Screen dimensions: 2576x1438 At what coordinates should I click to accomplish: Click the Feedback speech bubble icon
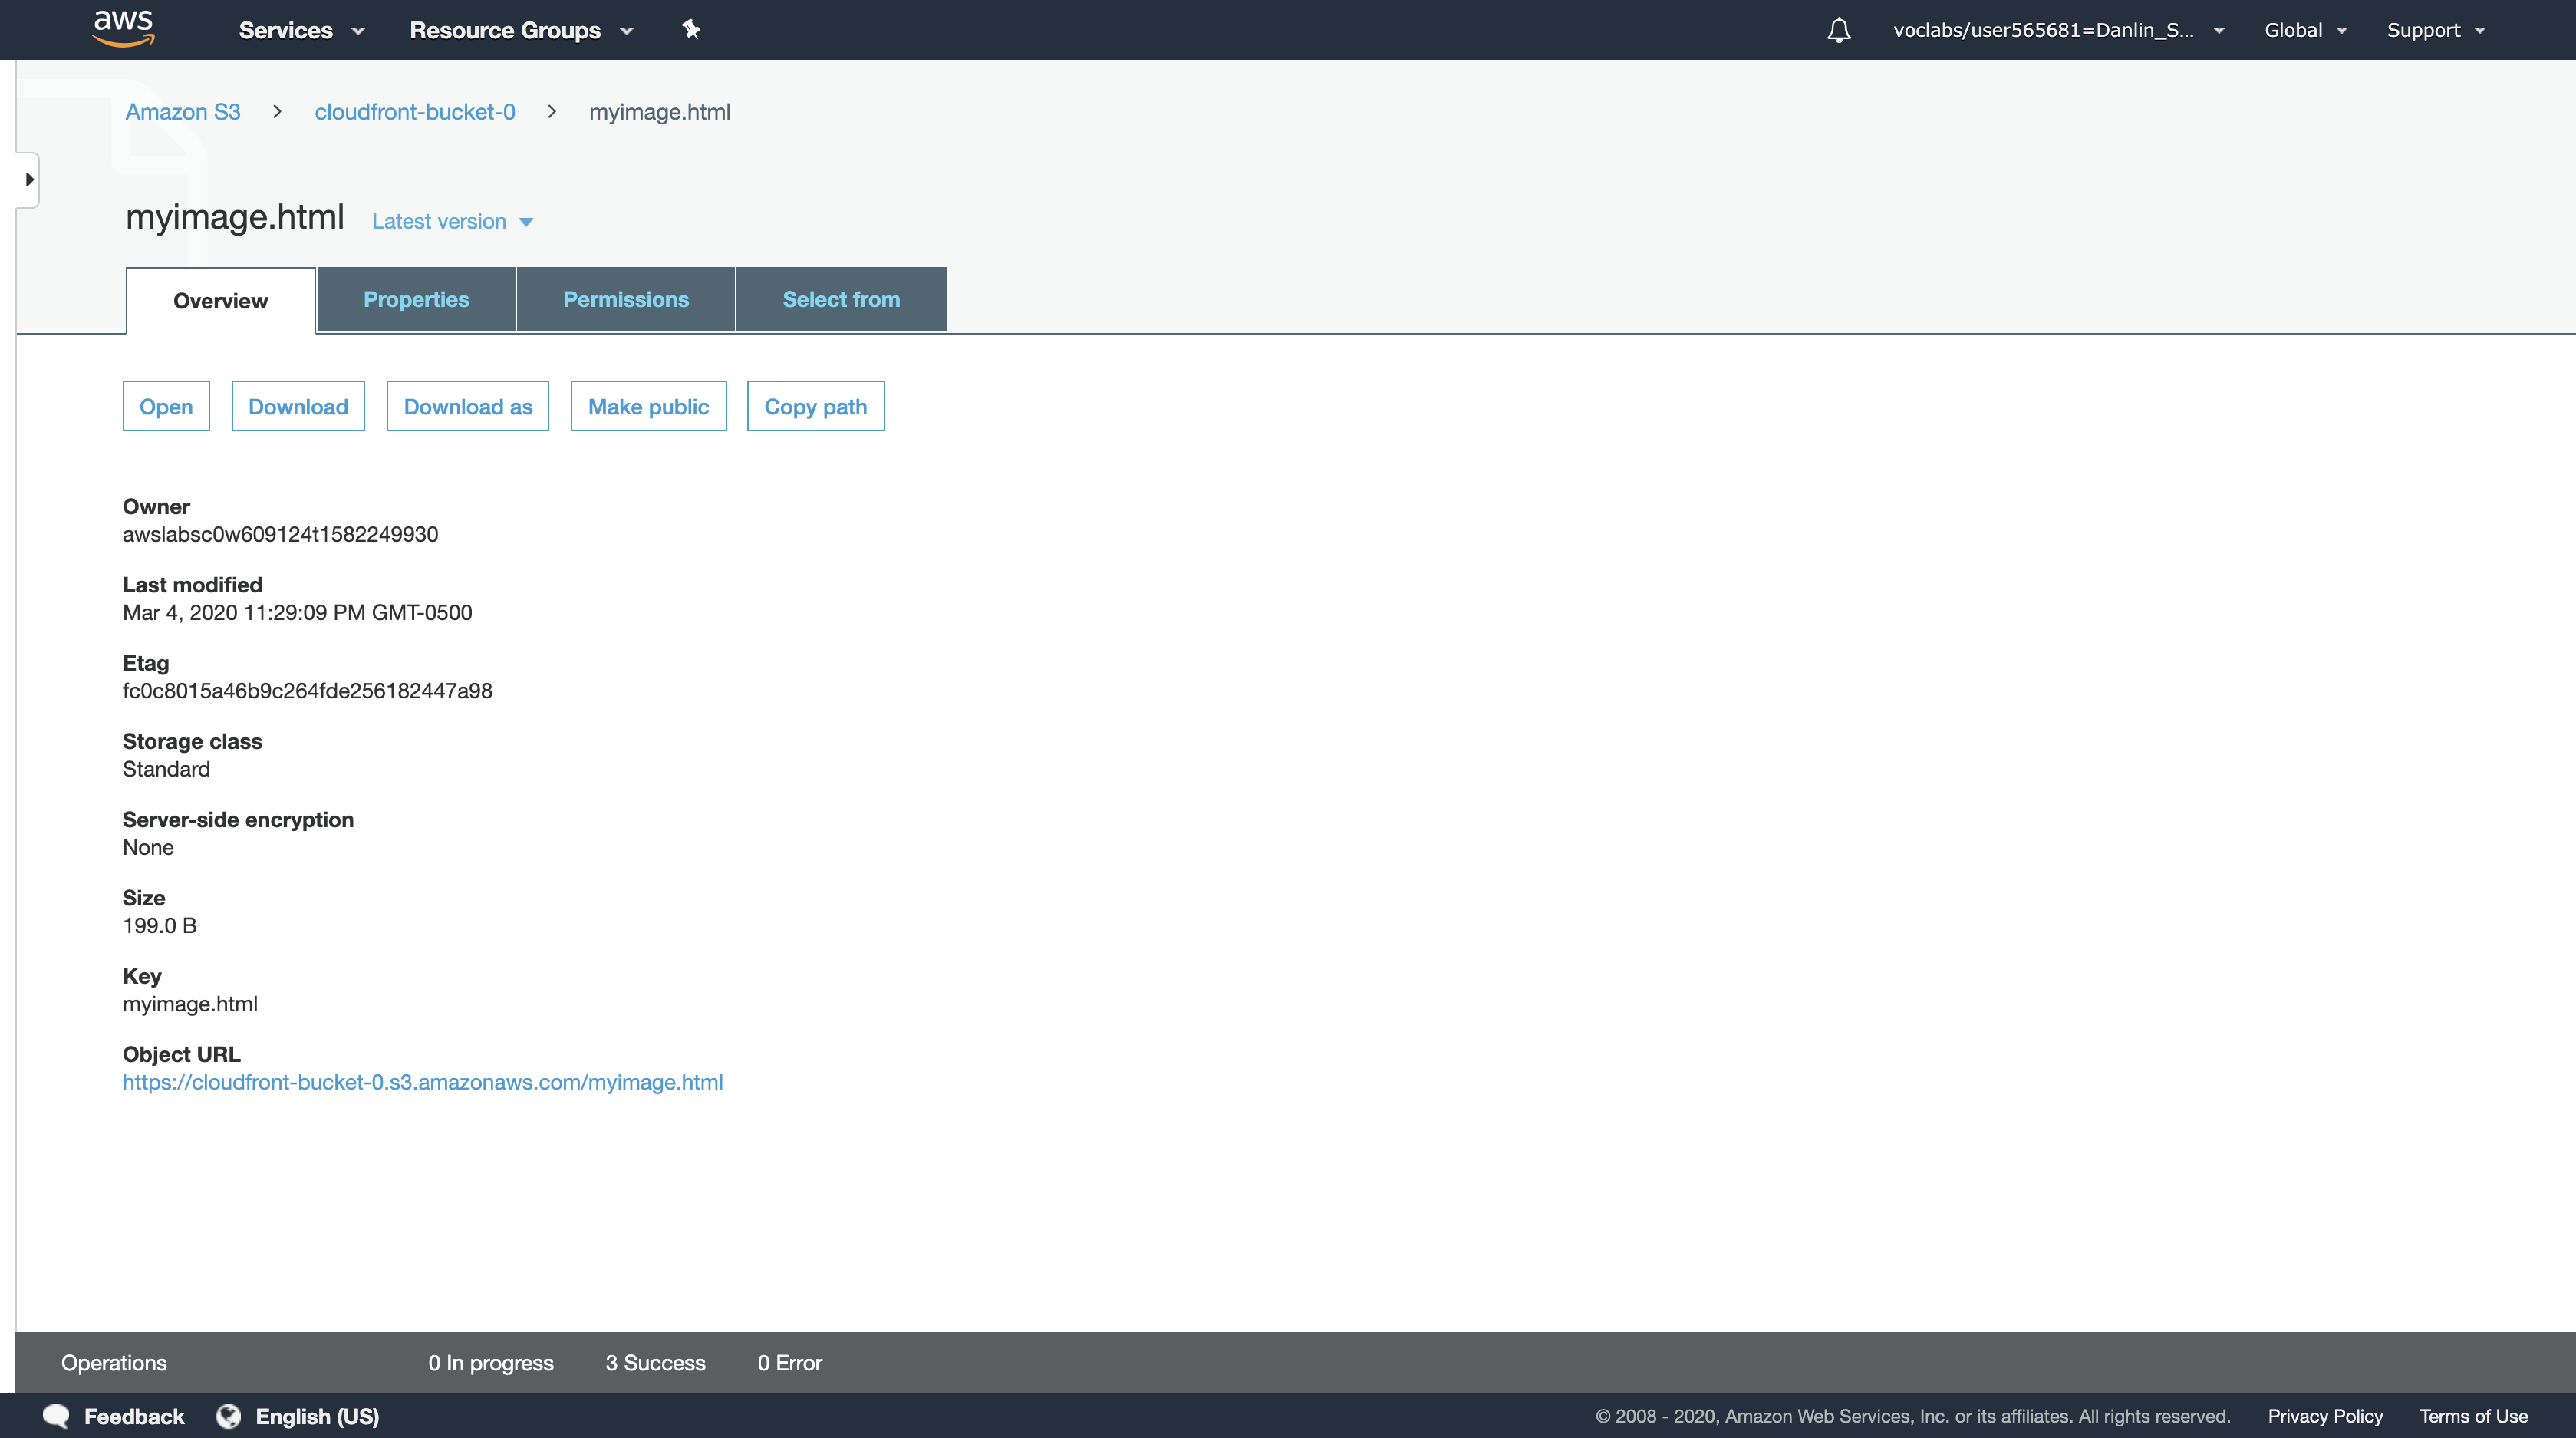point(57,1416)
